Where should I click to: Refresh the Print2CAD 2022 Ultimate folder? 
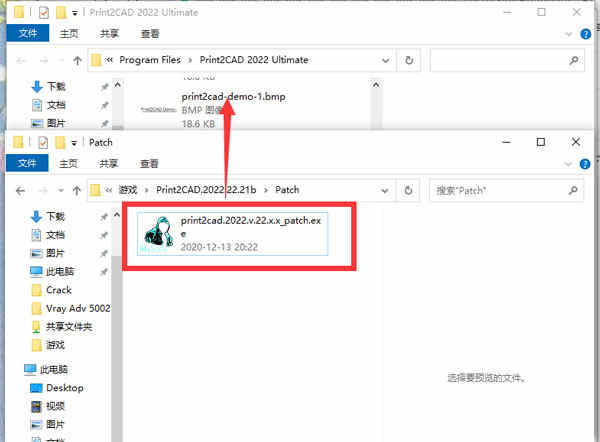click(409, 60)
